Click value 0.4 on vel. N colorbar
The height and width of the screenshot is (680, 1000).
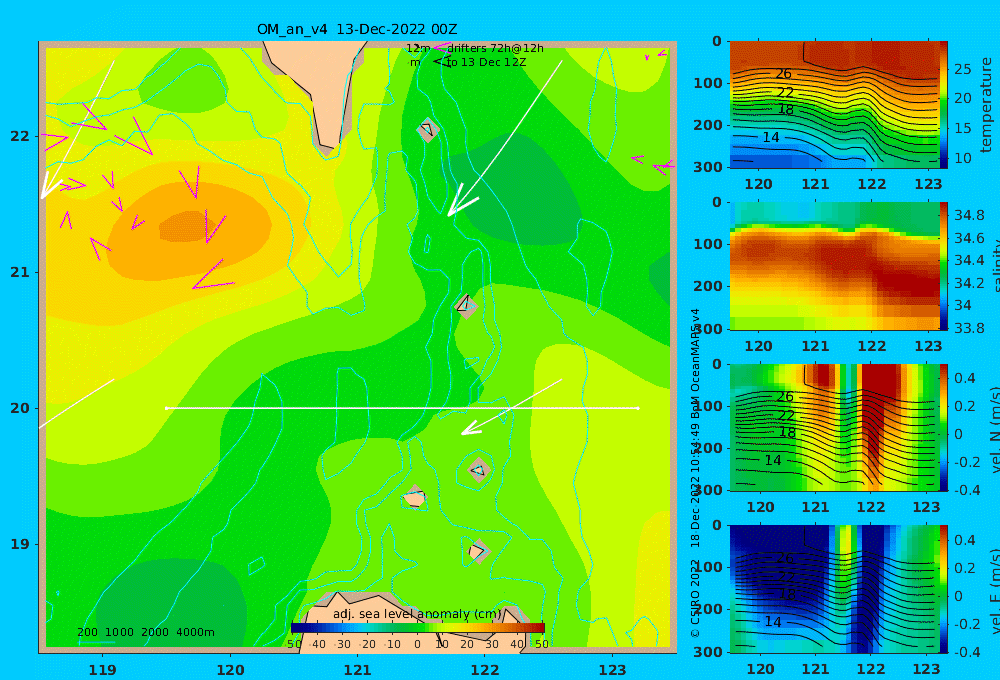coord(965,378)
